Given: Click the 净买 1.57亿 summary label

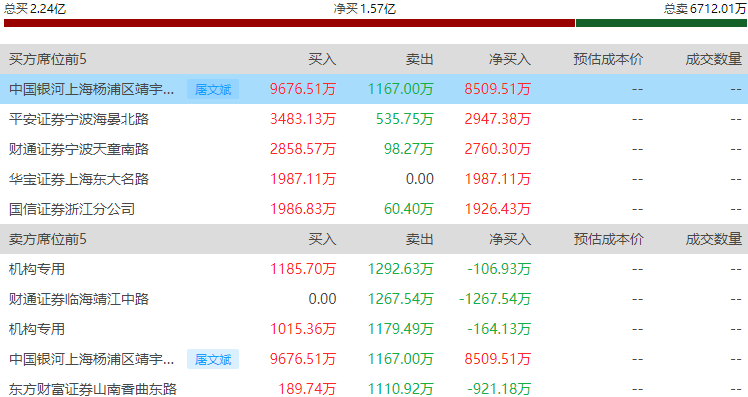Looking at the screenshot, I should pyautogui.click(x=365, y=9).
